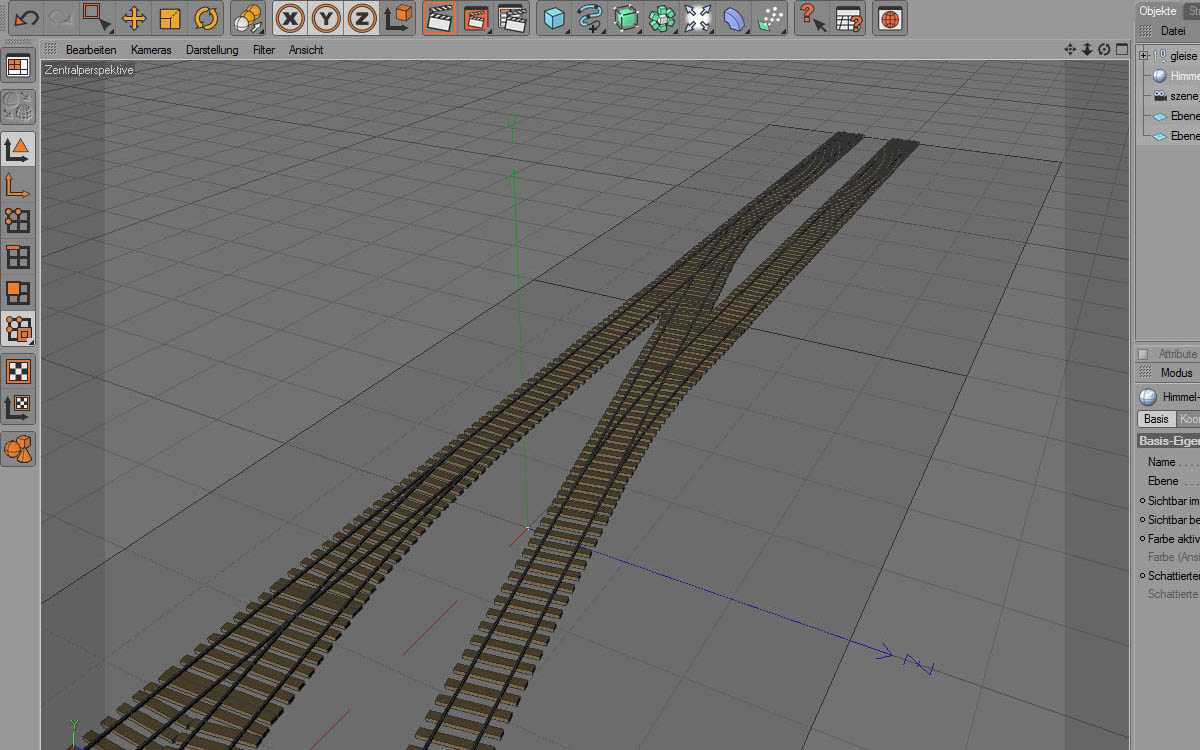Add a Cube primitive object
The width and height of the screenshot is (1200, 750).
point(554,17)
